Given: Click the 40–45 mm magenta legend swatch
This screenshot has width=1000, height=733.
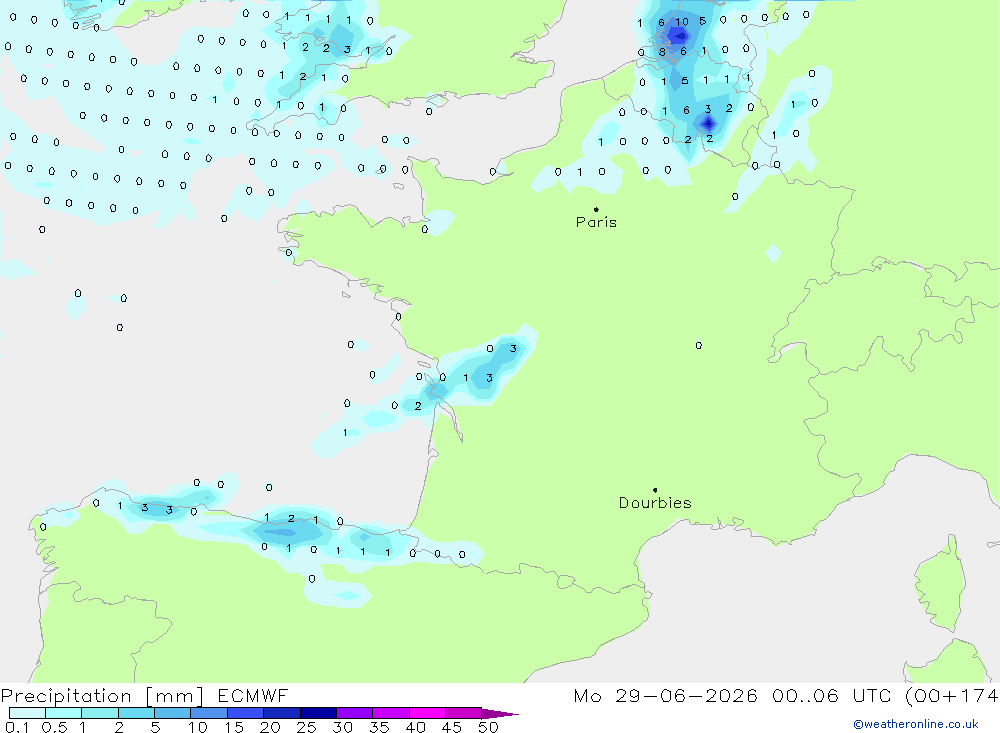Looking at the screenshot, I should [x=427, y=713].
